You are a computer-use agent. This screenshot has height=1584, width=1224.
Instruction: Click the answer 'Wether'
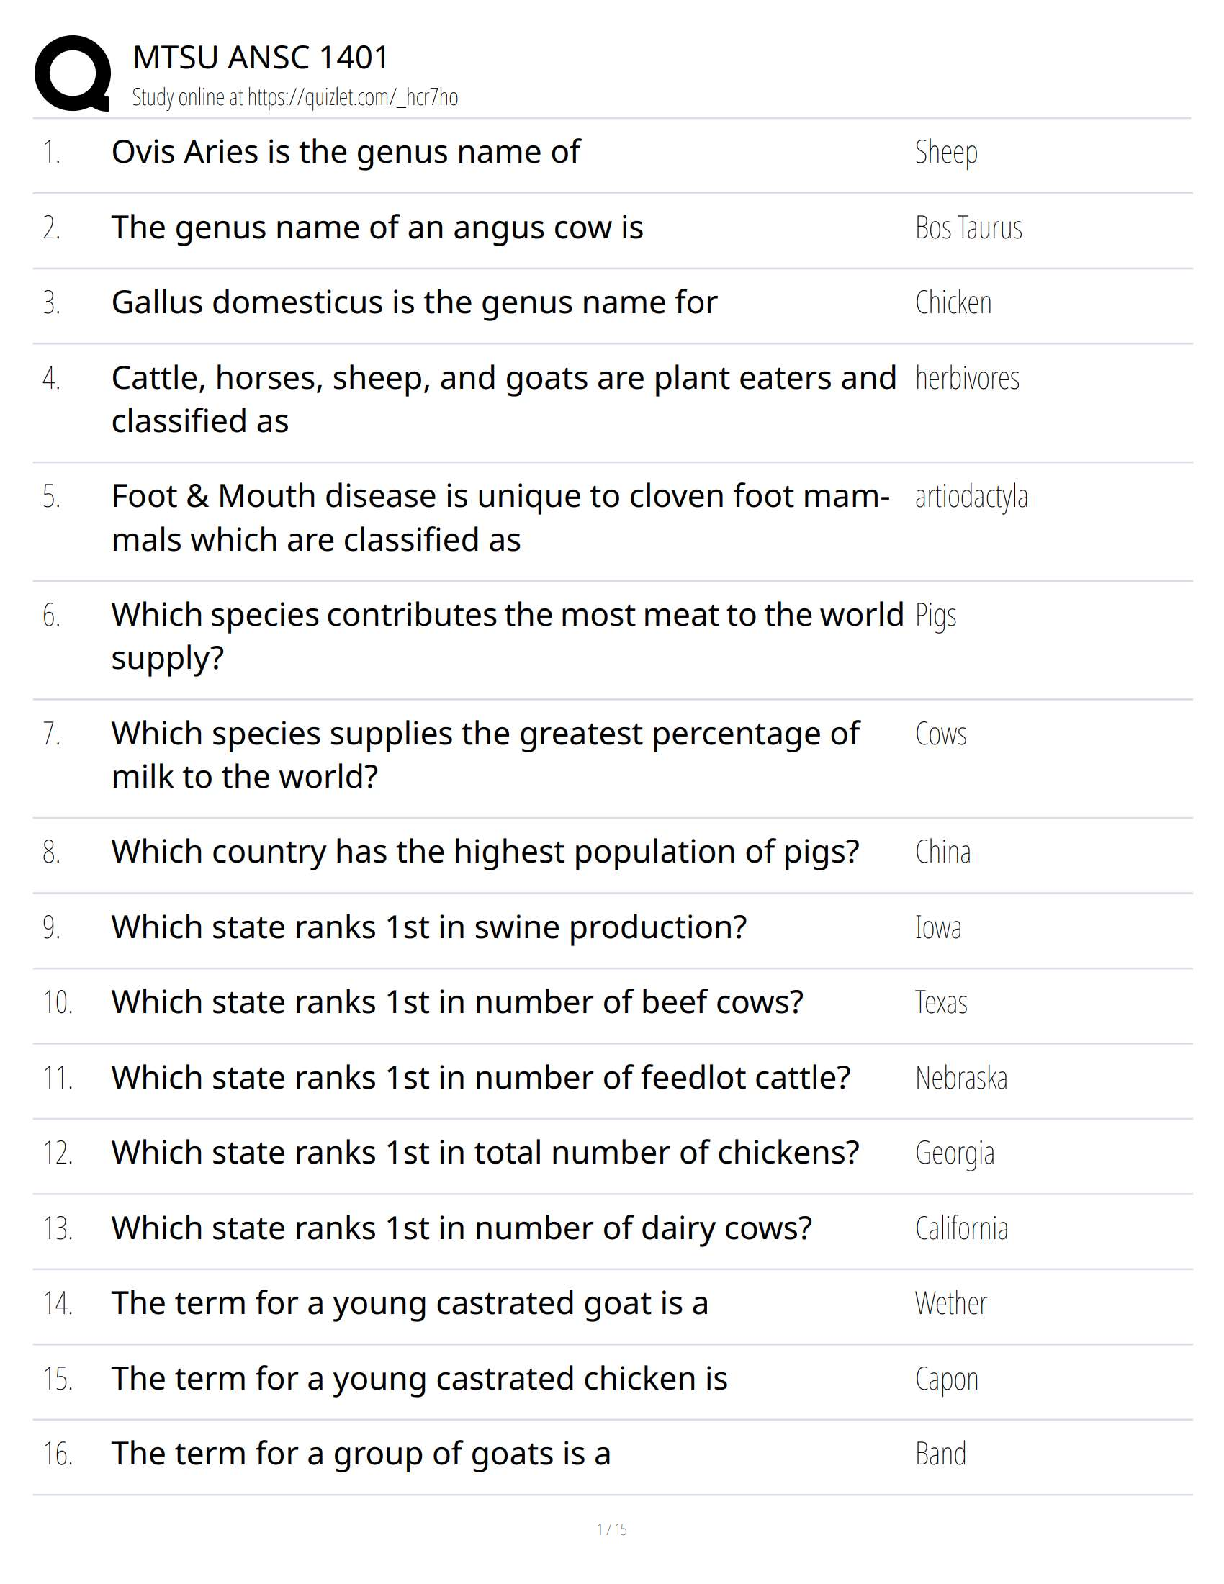(950, 1303)
